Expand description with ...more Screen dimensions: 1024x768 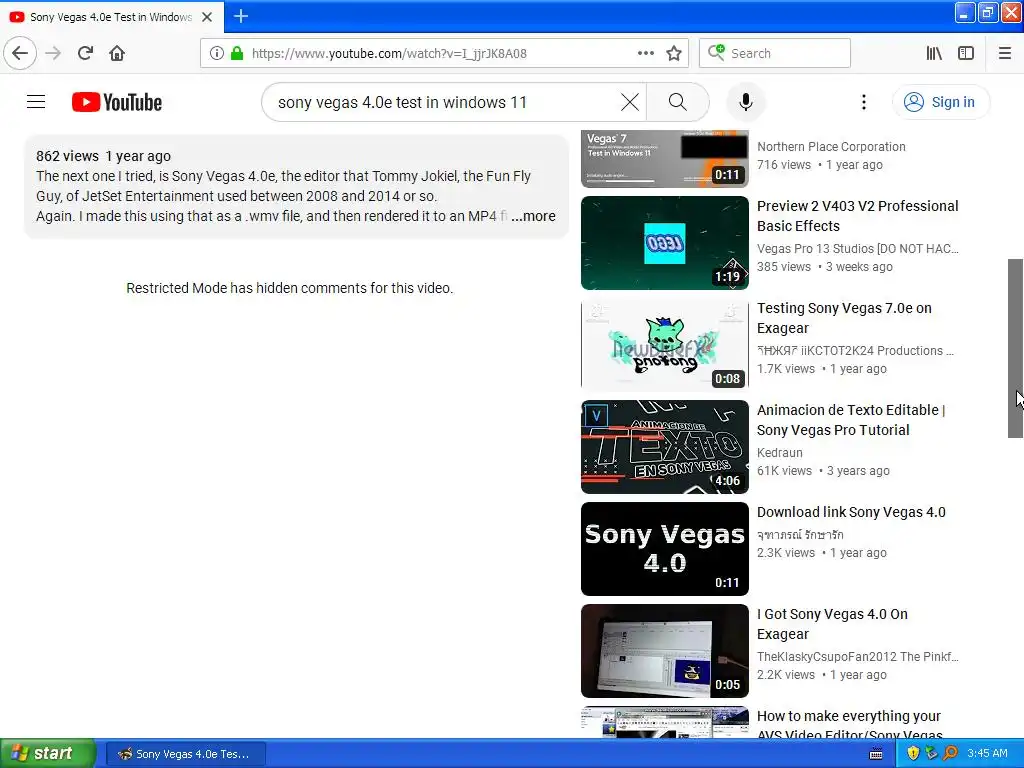point(534,216)
